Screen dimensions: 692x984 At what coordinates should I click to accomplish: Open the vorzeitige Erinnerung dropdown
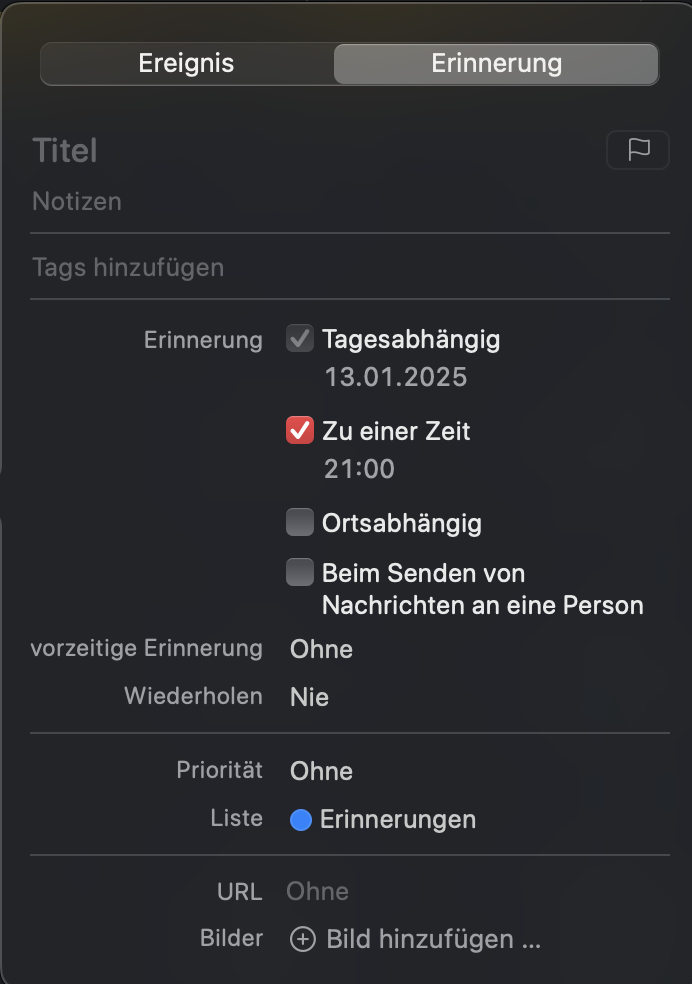click(322, 650)
